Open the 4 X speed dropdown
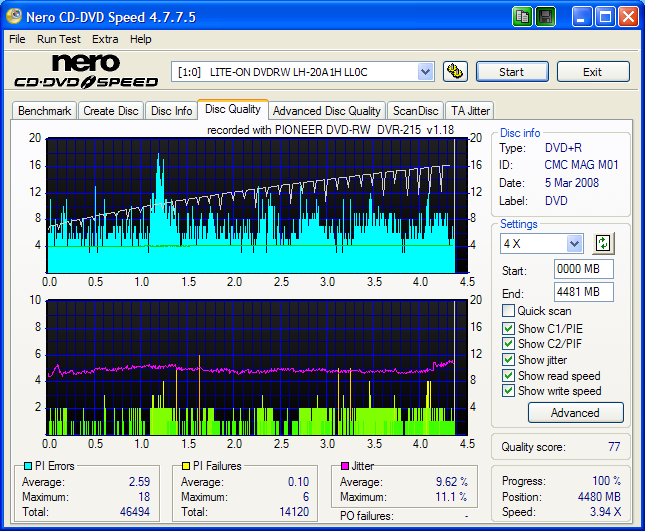645x531 pixels. (574, 244)
